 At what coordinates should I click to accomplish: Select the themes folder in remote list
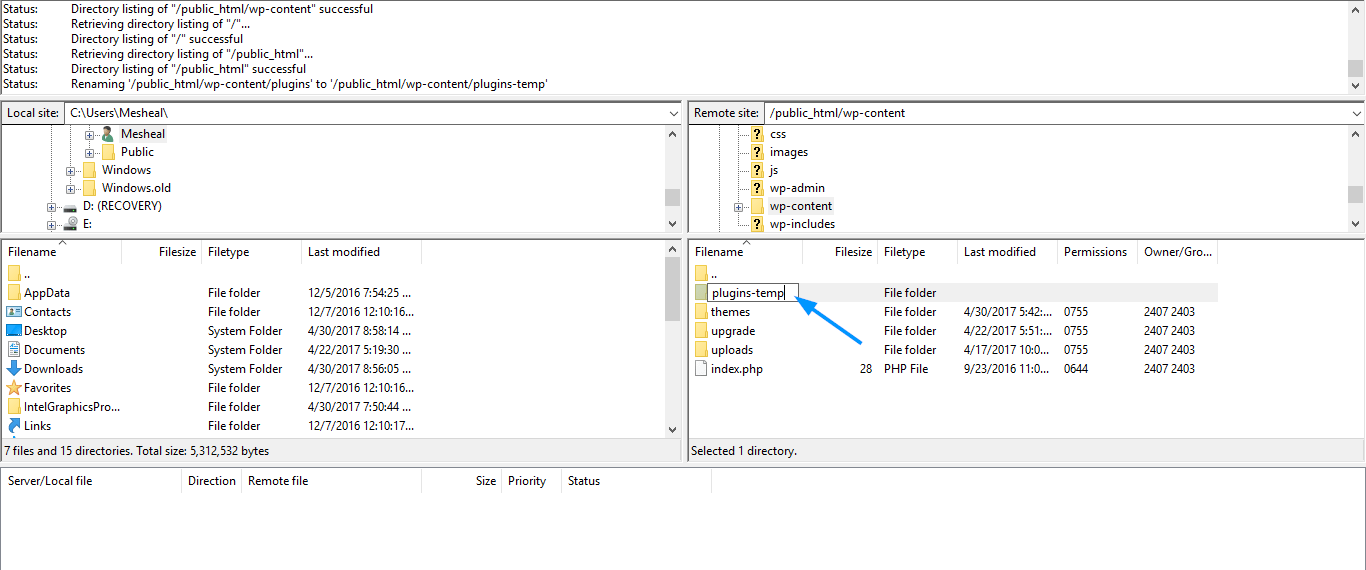[730, 312]
